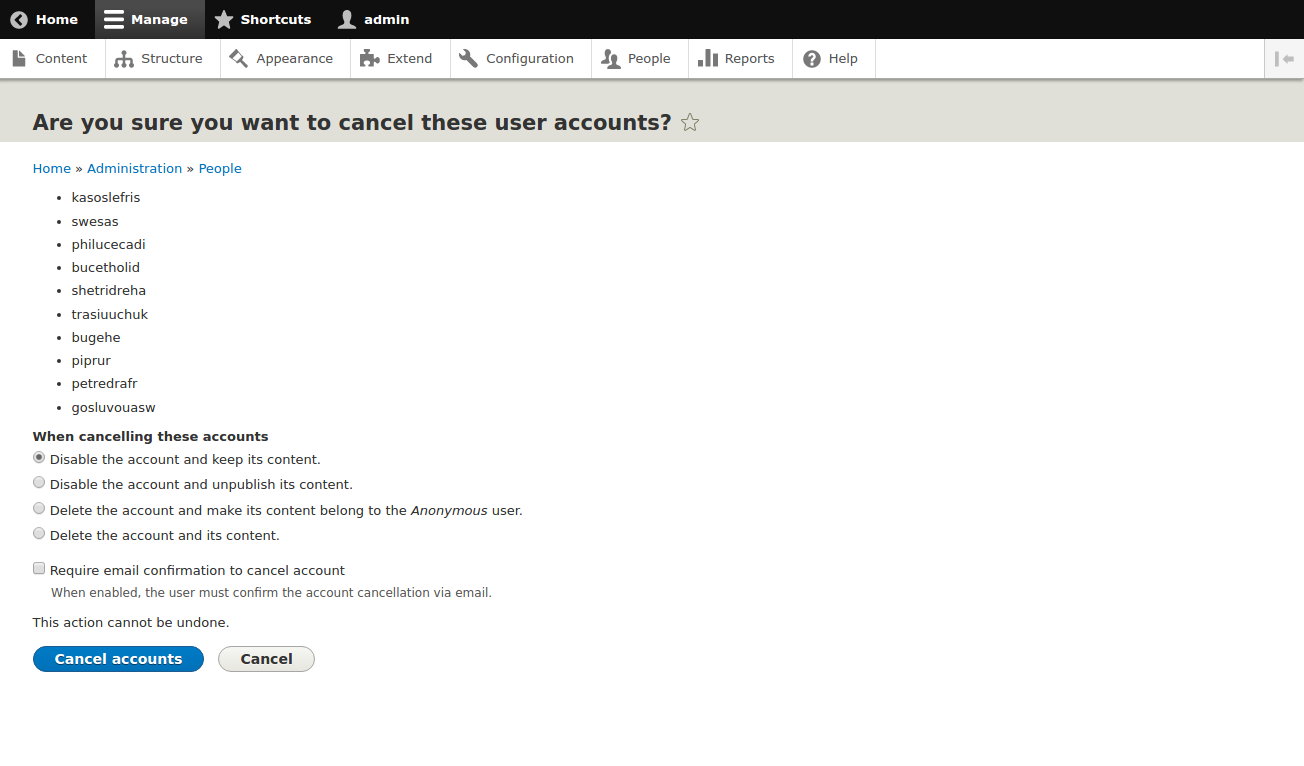The height and width of the screenshot is (766, 1304).
Task: Click the star icon beside page title
Action: pyautogui.click(x=690, y=123)
